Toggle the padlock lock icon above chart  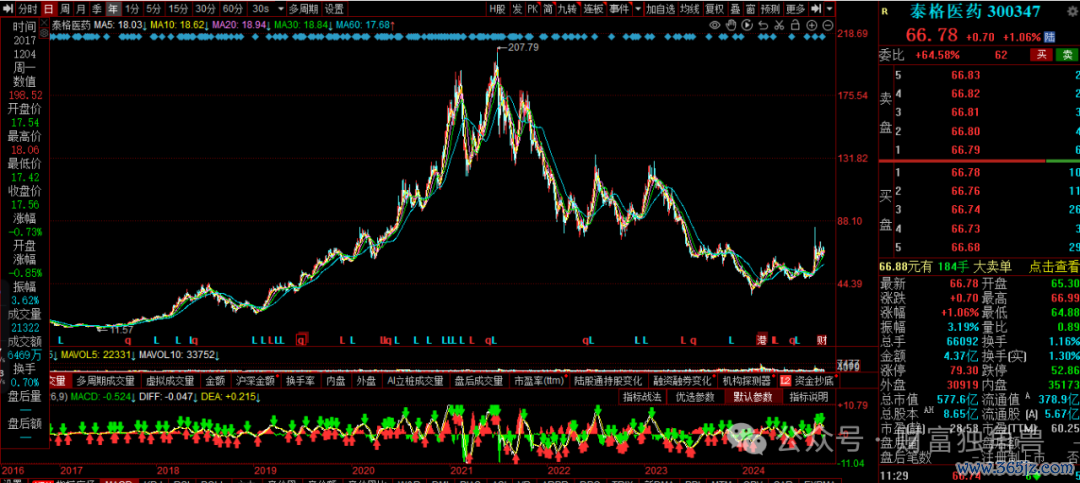tap(796, 25)
